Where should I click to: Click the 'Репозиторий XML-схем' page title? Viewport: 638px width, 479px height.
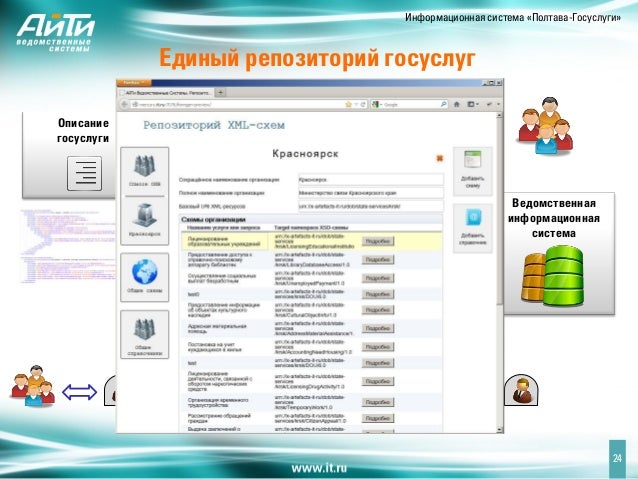214,125
